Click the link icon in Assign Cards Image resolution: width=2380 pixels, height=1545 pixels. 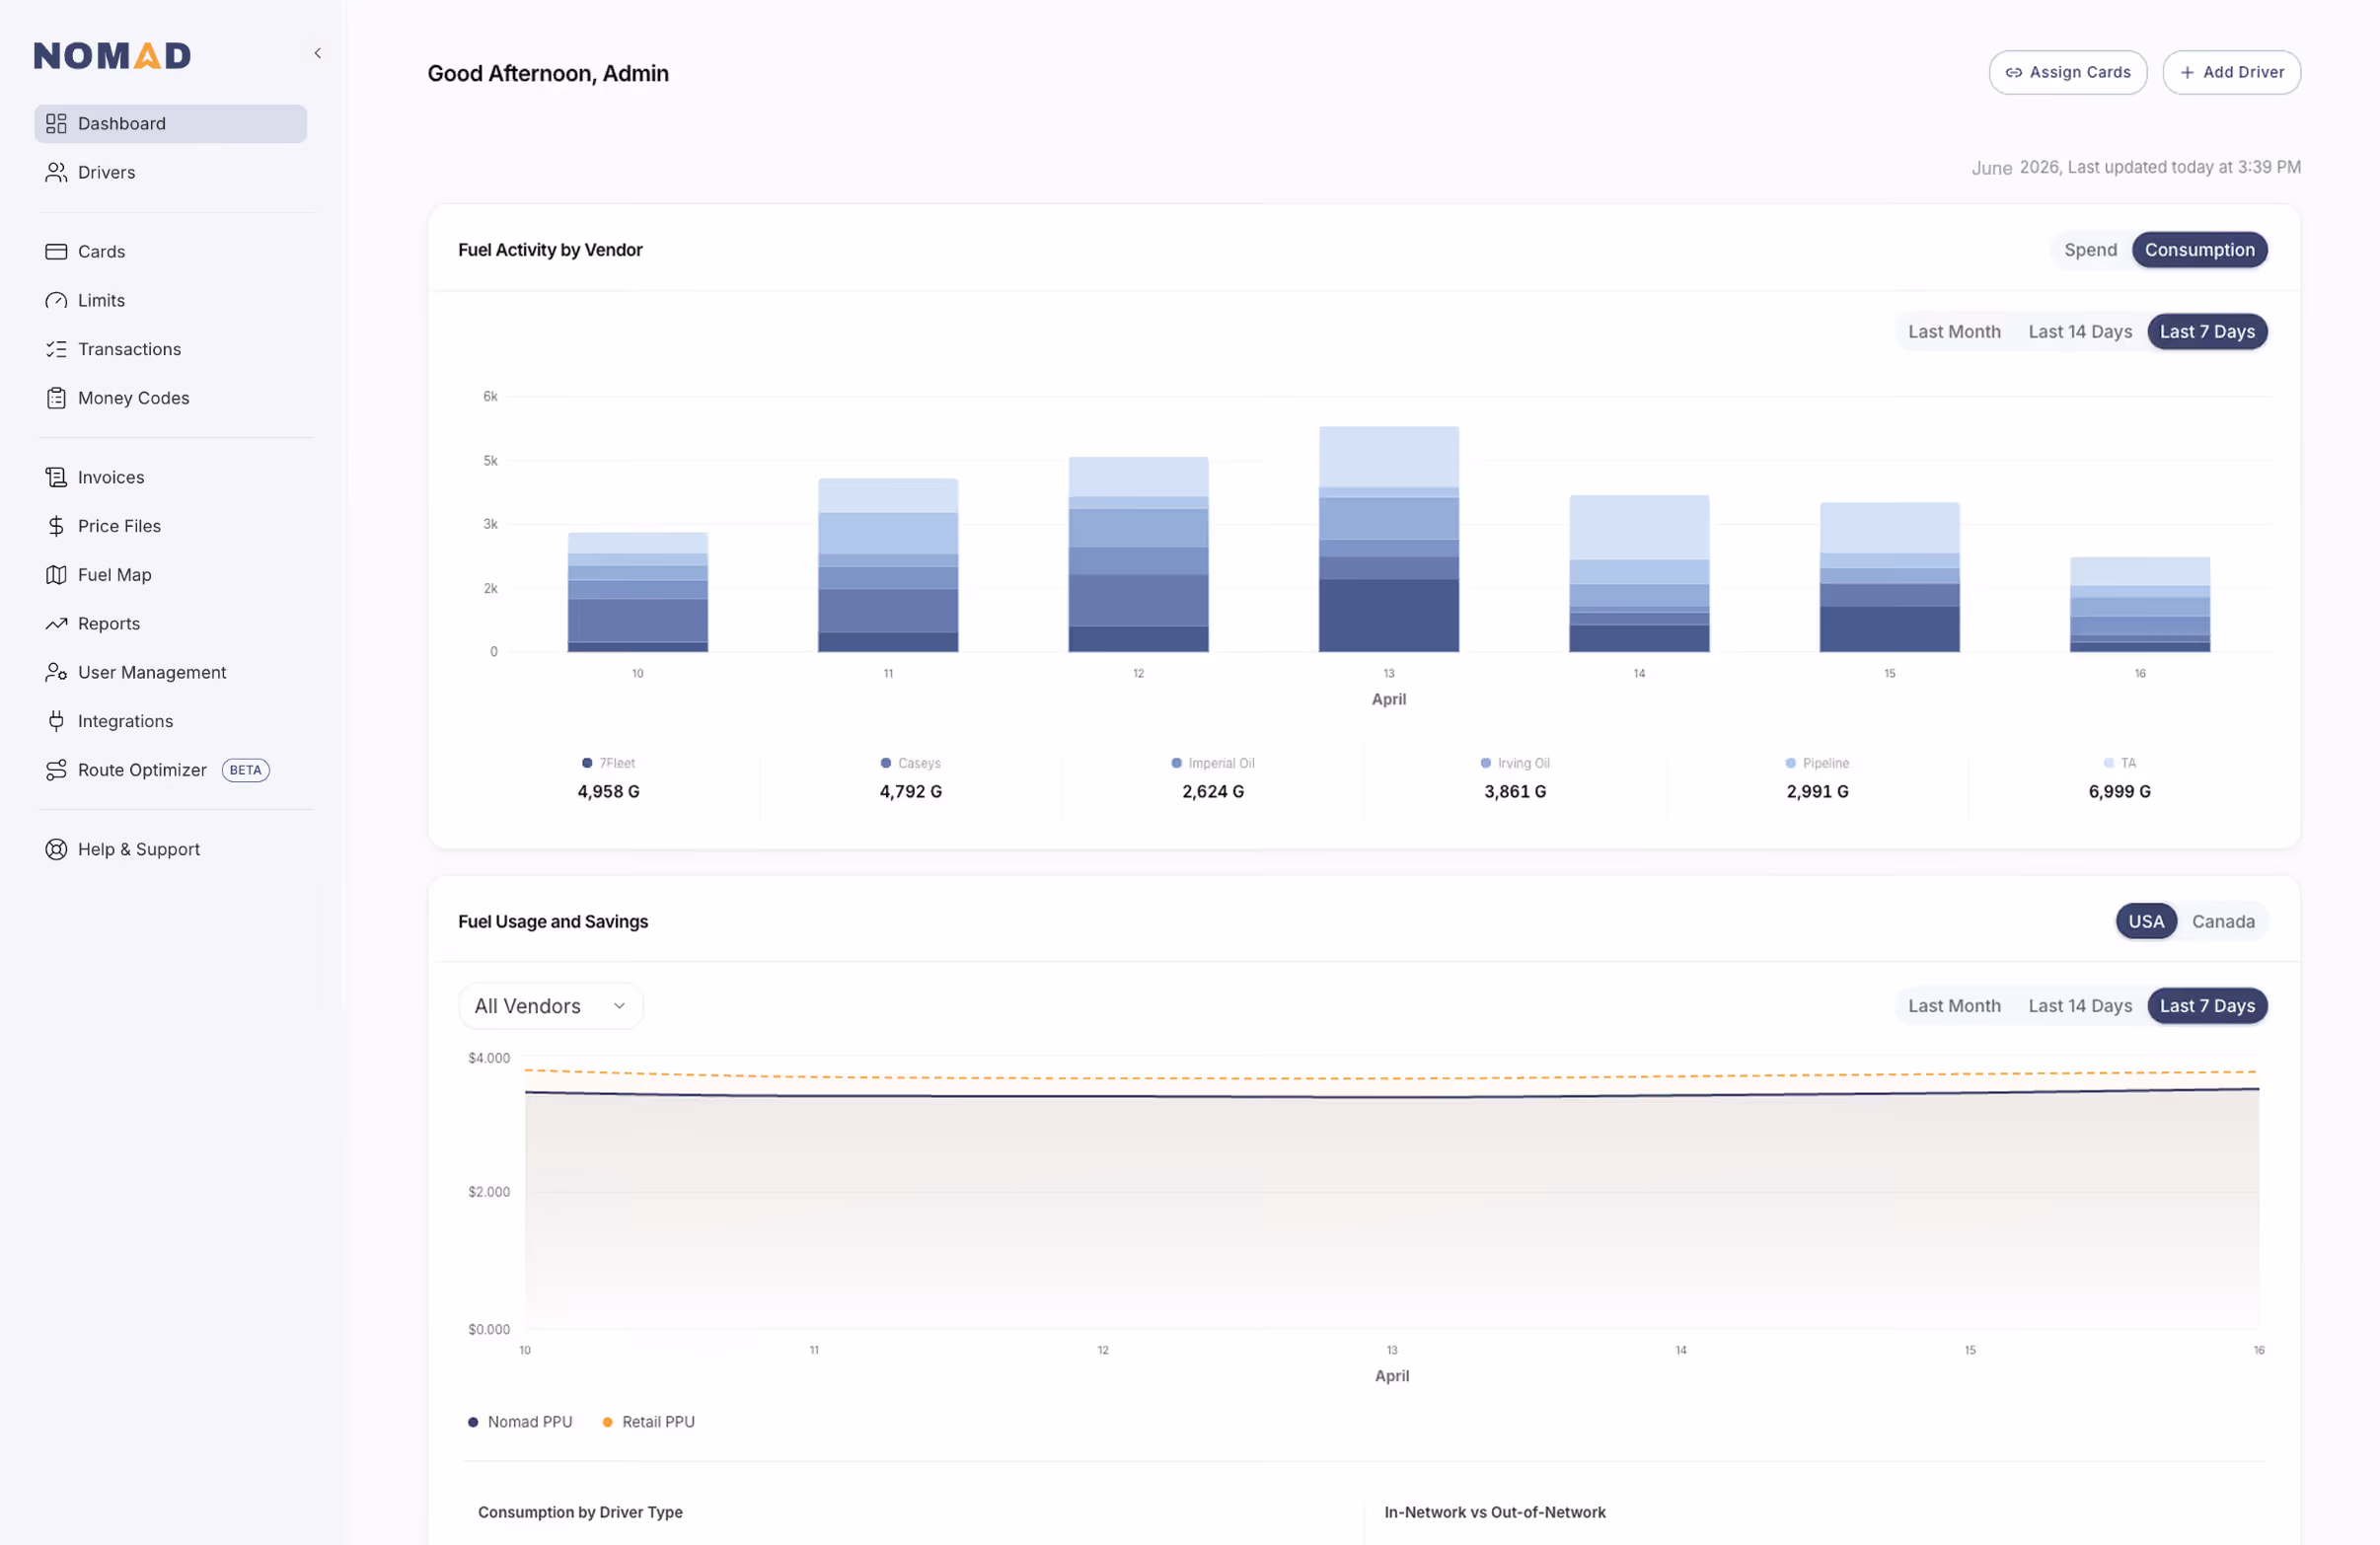point(2013,73)
